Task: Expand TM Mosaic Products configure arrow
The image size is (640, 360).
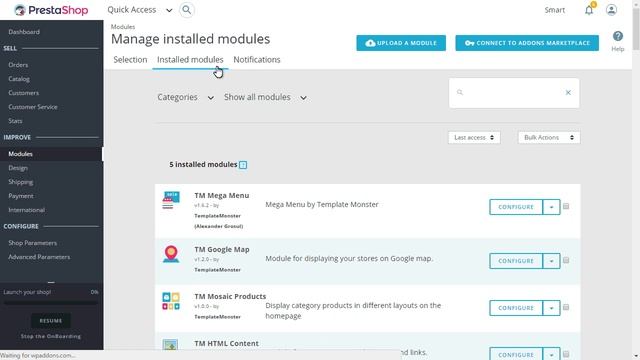Action: point(551,308)
